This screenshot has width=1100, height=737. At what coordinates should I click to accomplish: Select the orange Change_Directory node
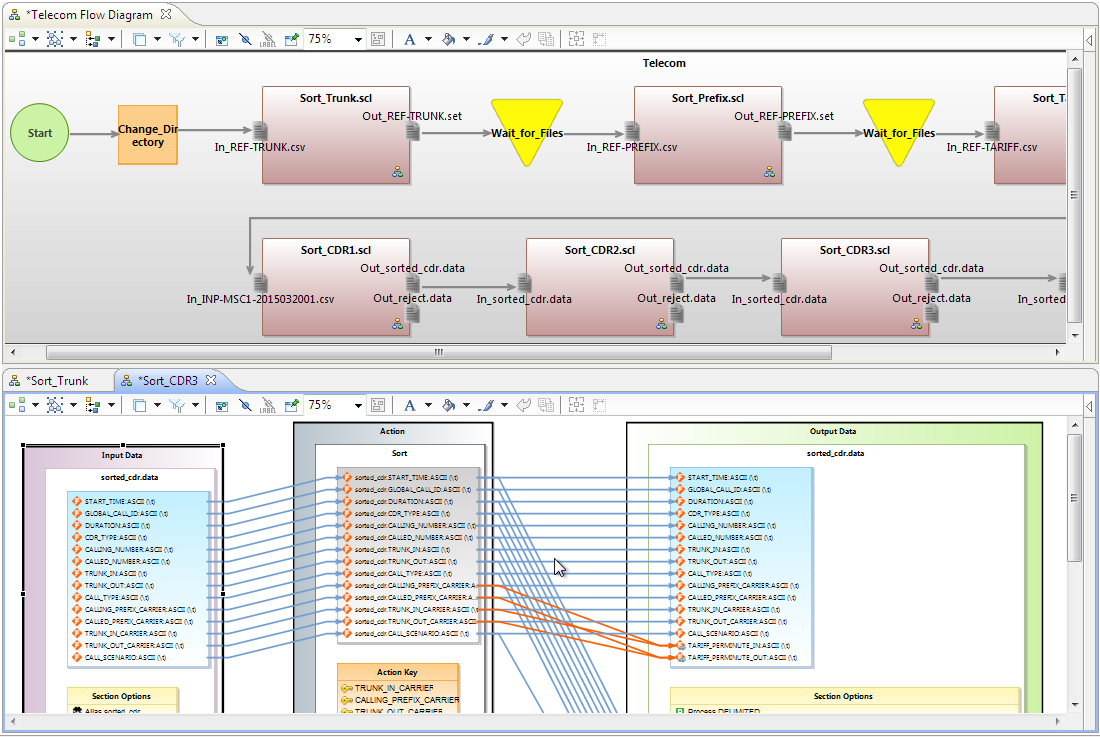[x=147, y=135]
